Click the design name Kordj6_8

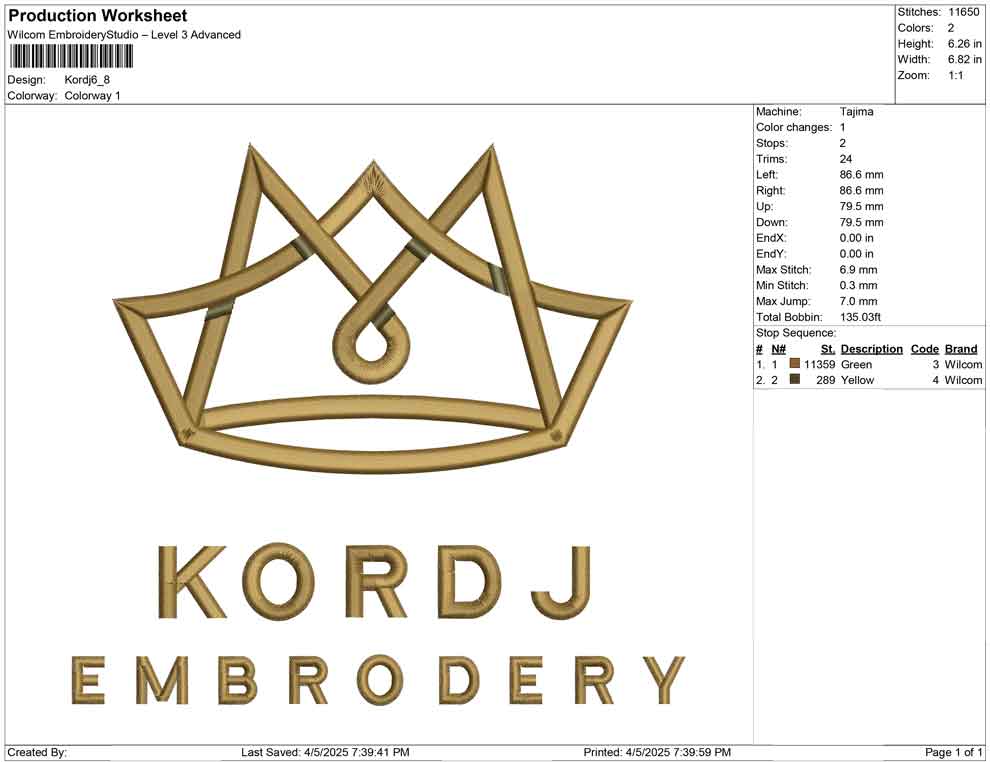coord(90,80)
